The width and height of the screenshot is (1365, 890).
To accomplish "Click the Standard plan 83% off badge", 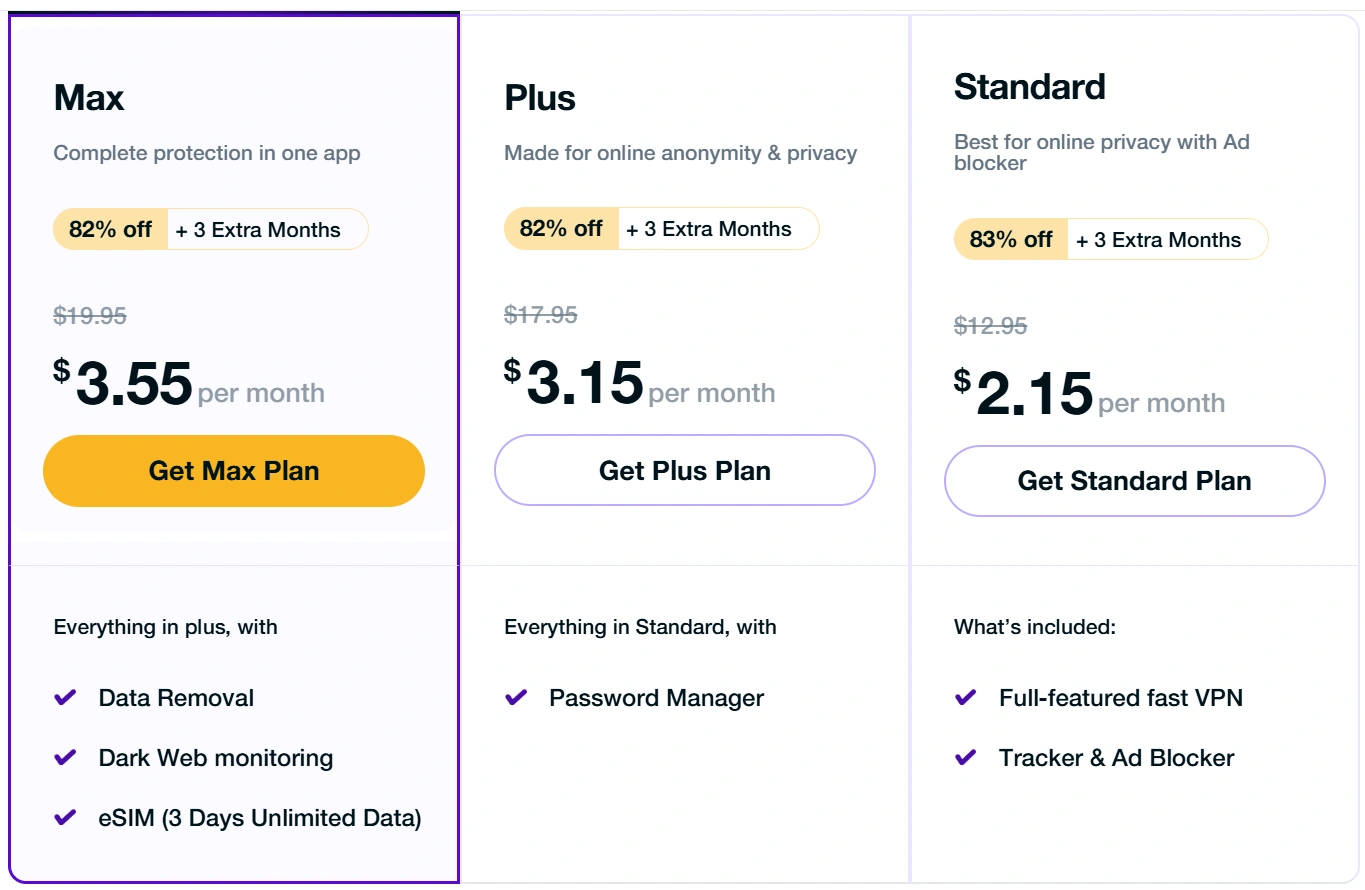I will click(1011, 240).
